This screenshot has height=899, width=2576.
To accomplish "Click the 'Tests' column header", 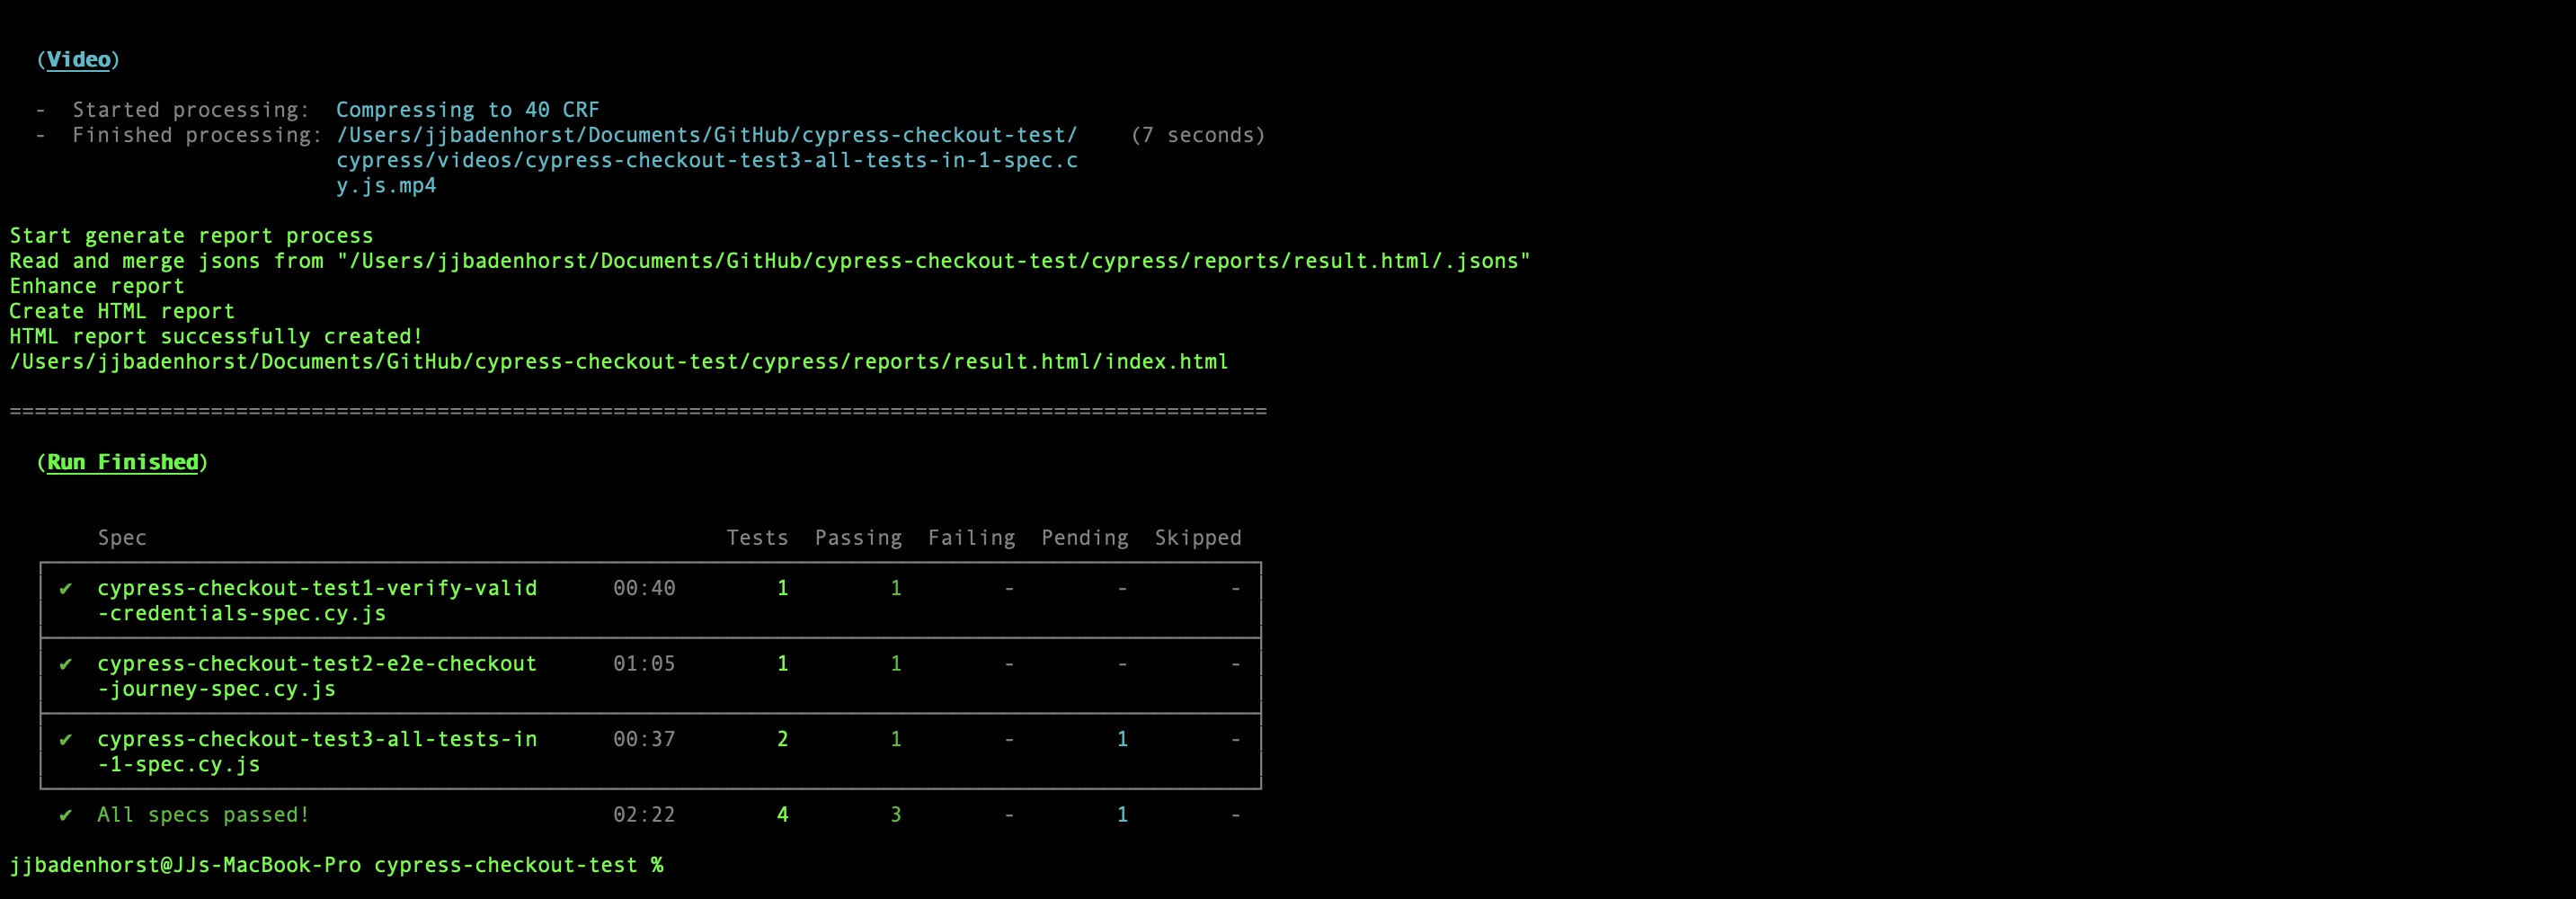I will [757, 538].
